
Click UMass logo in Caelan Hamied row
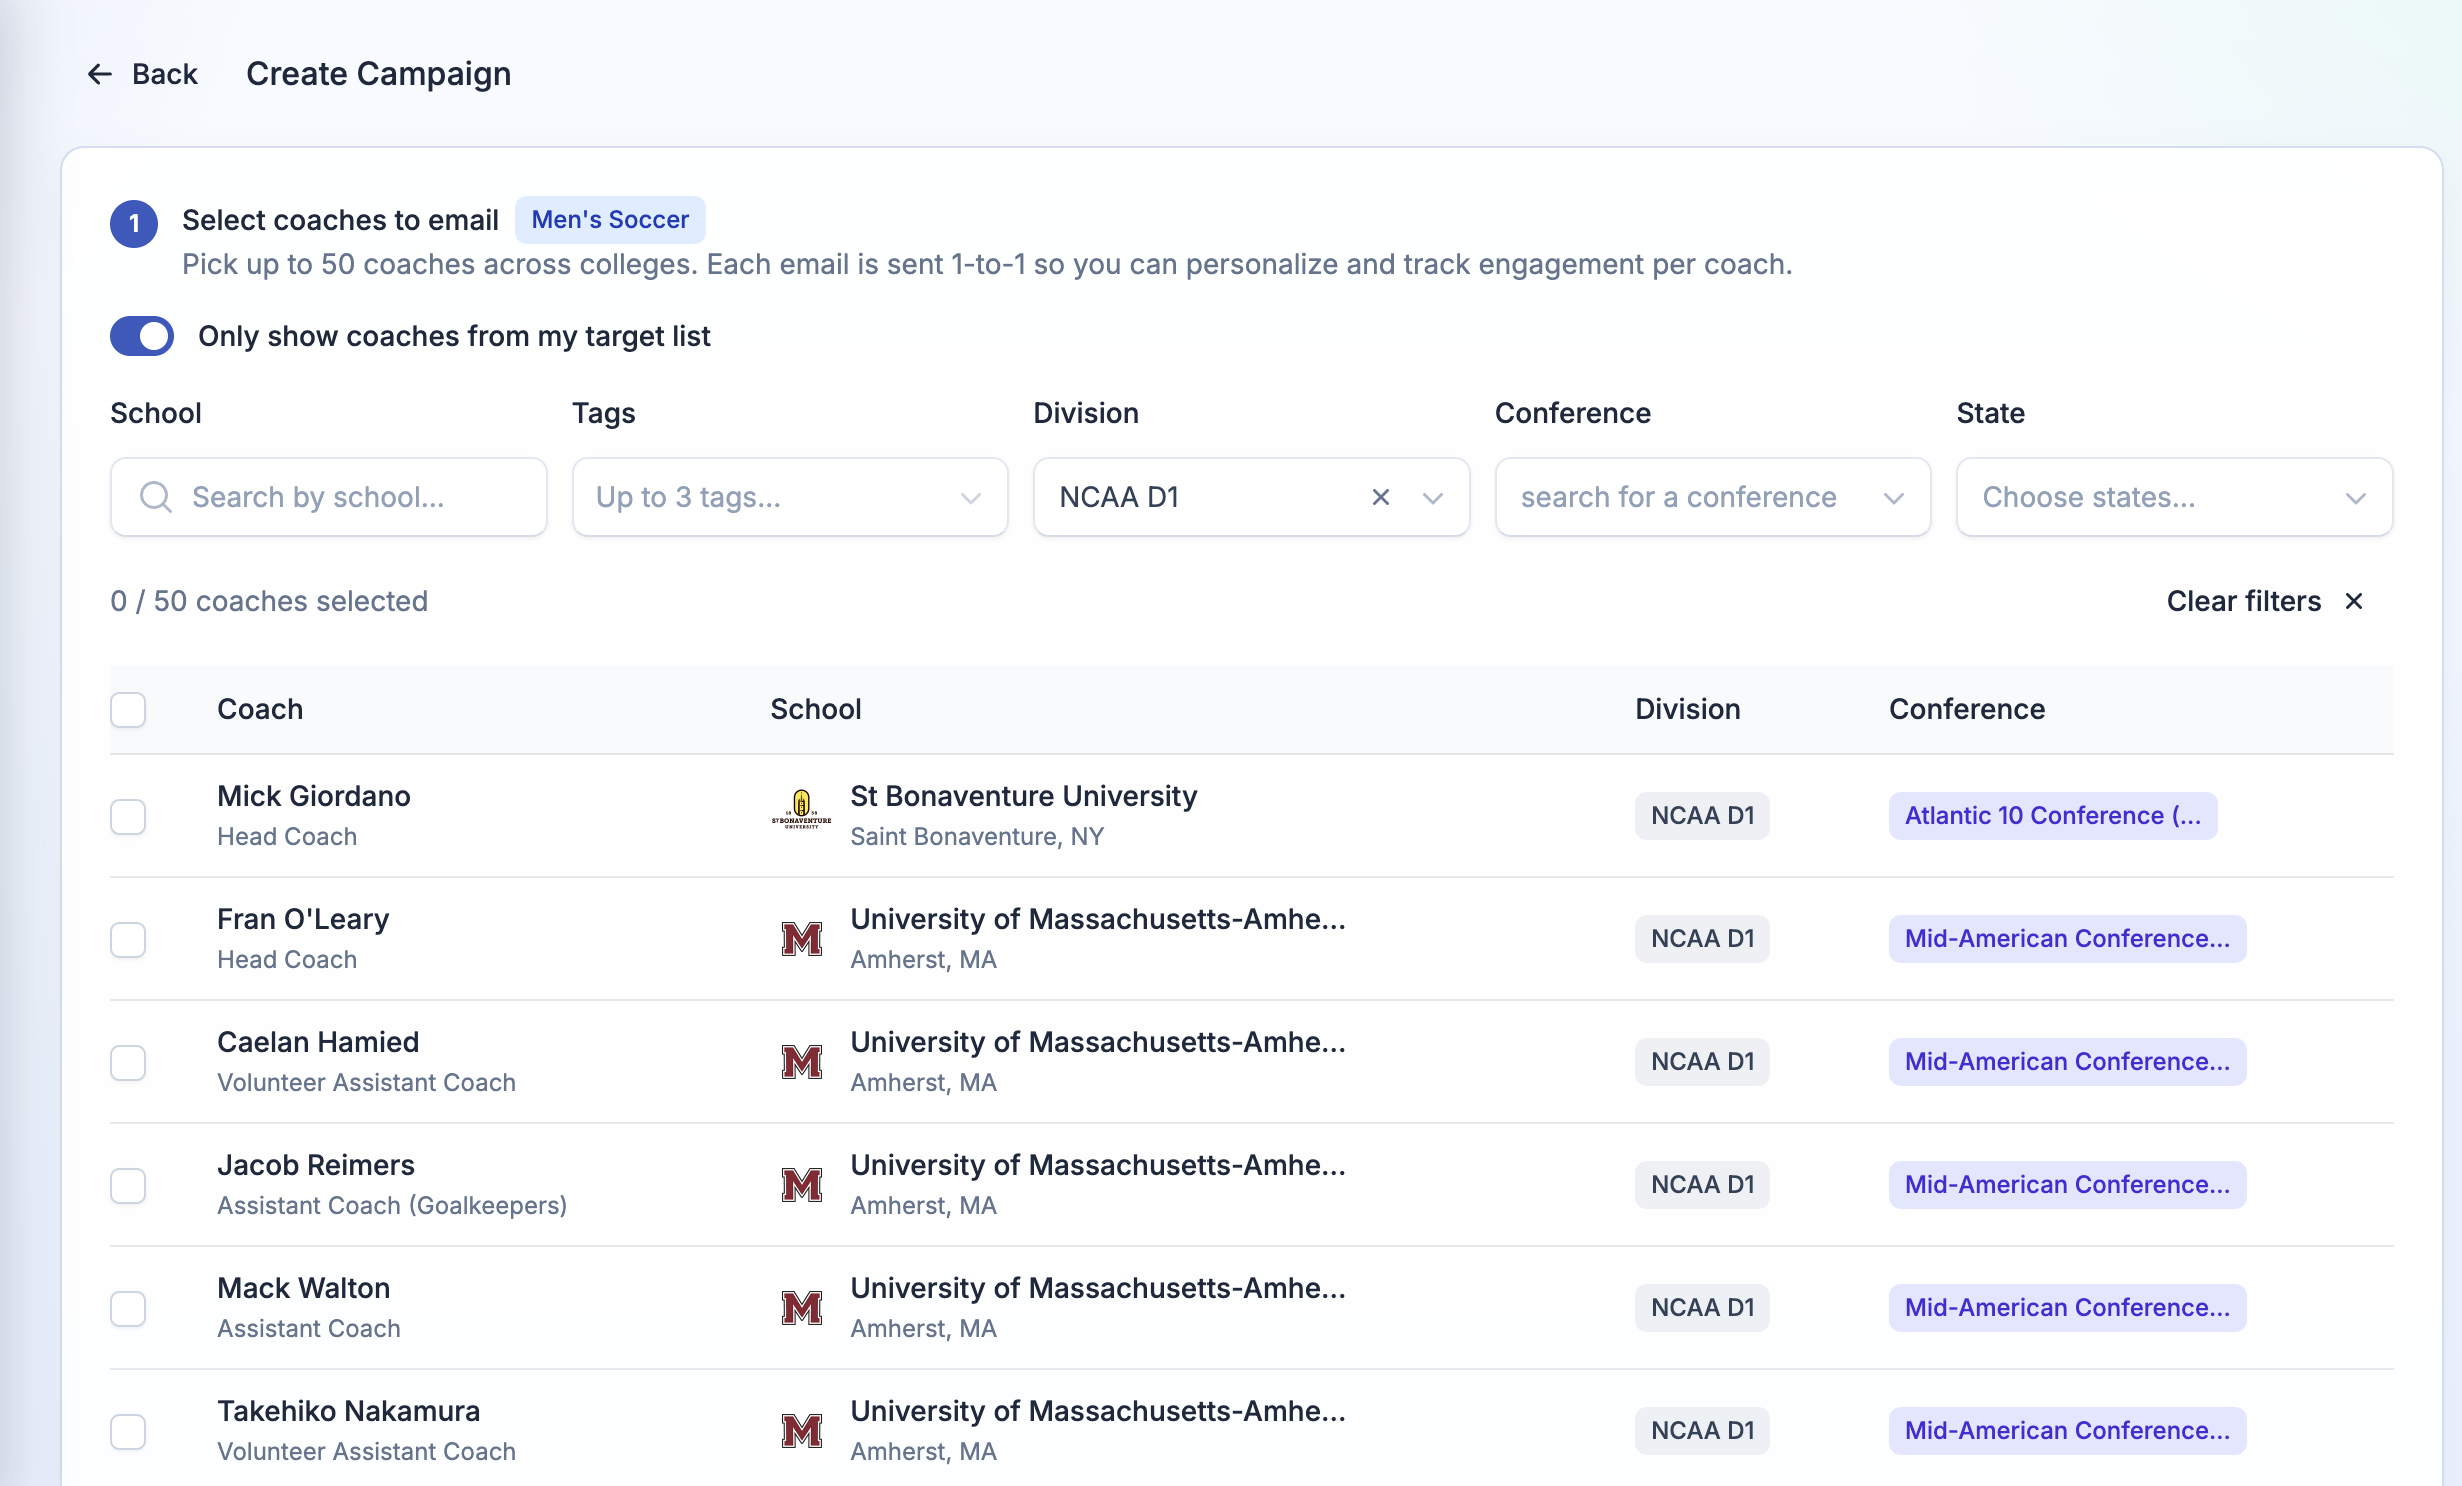click(801, 1062)
